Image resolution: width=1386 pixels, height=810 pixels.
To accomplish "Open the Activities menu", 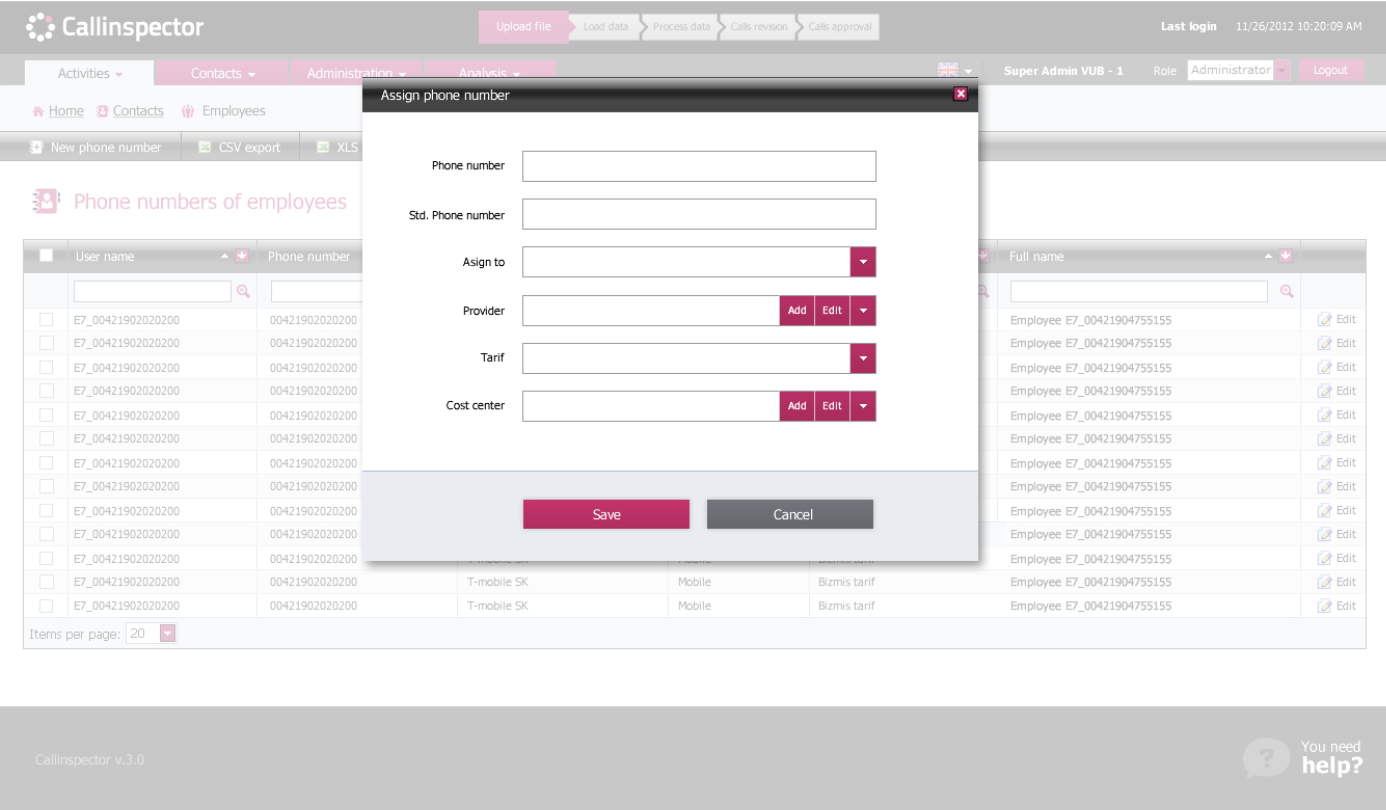I will tap(87, 72).
